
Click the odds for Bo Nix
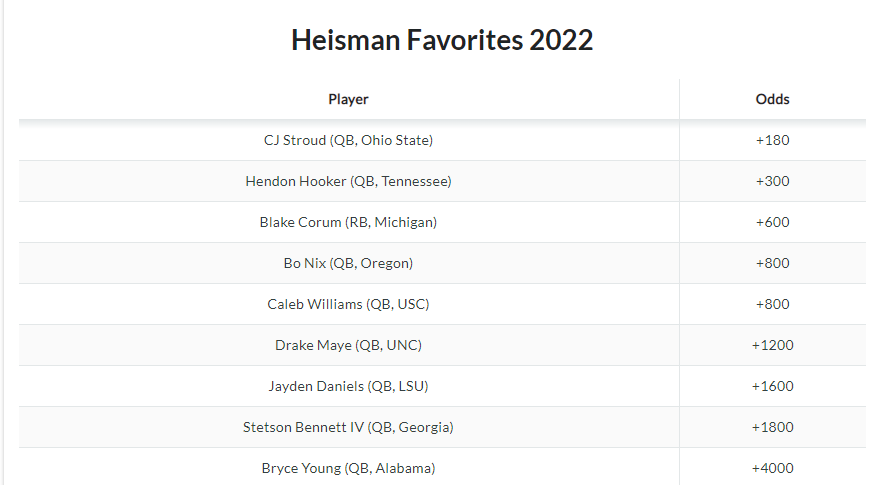(x=772, y=263)
